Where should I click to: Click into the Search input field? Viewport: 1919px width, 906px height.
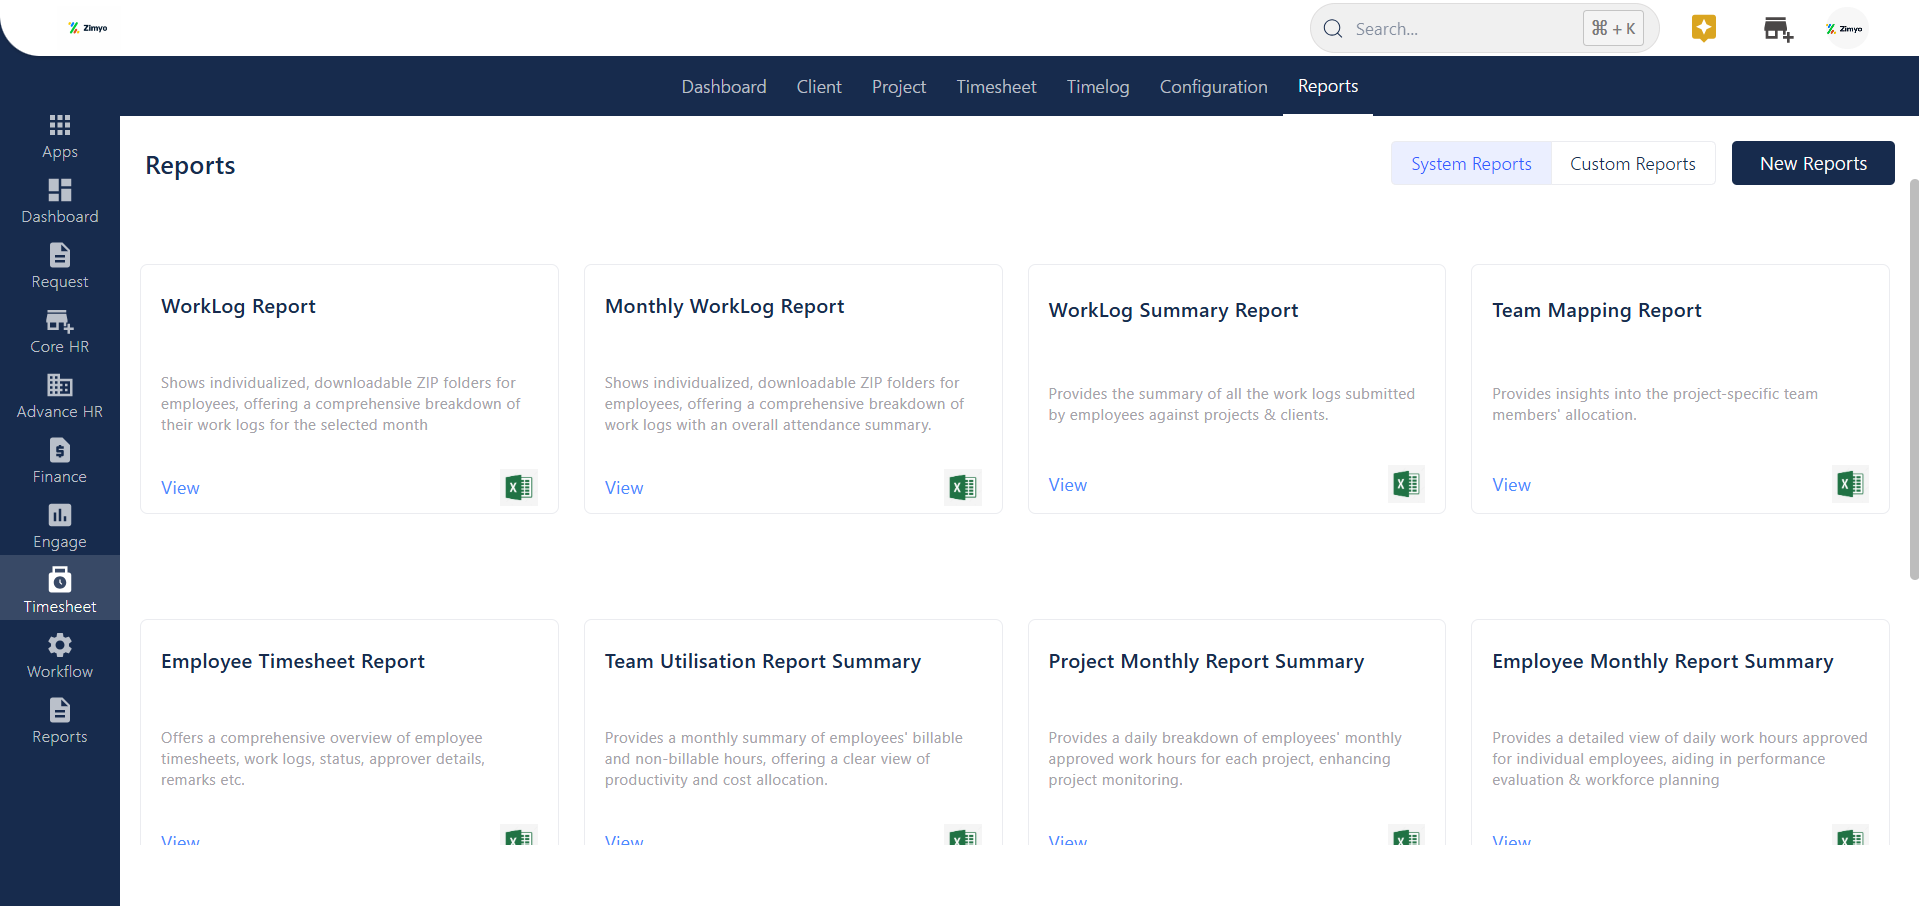1462,29
